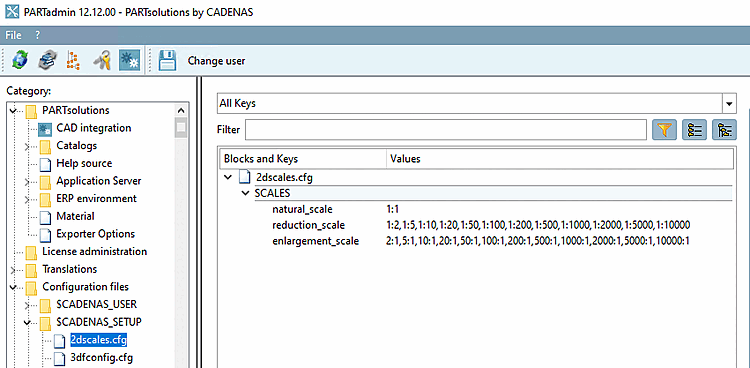Click the orange tree structure toolbar icon
750x368 pixels.
73,61
